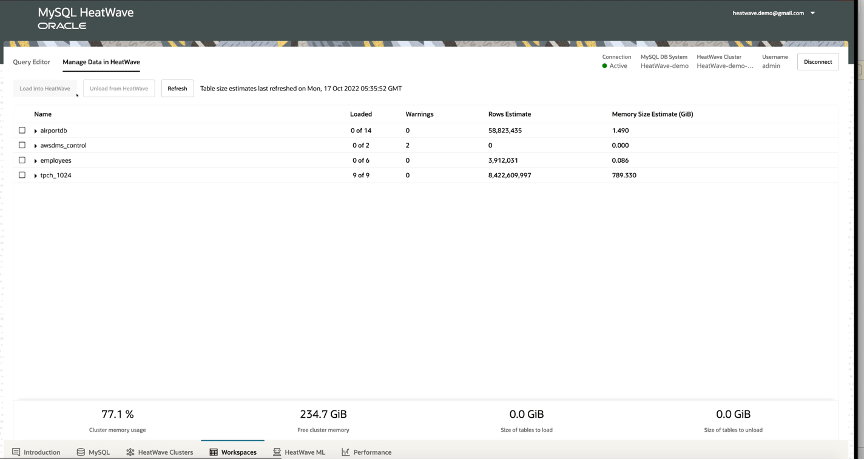Click the Name column header

[43, 114]
